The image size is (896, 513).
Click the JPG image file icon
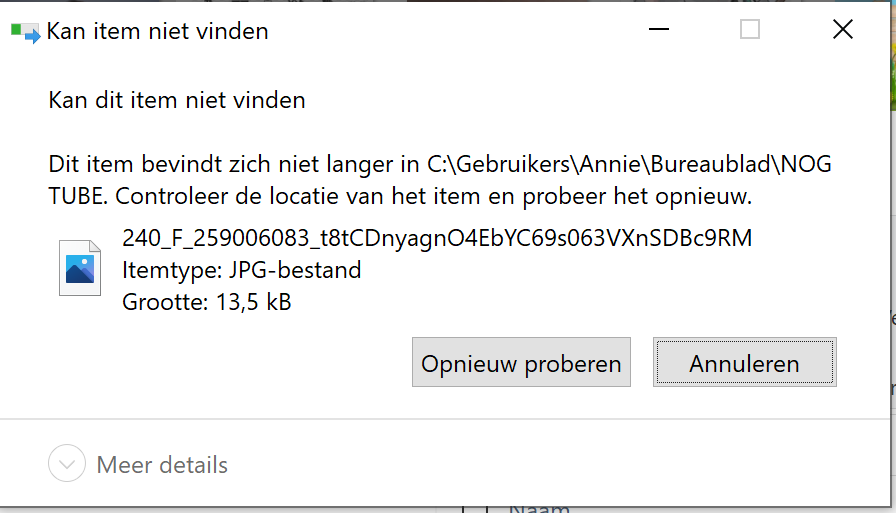point(80,268)
